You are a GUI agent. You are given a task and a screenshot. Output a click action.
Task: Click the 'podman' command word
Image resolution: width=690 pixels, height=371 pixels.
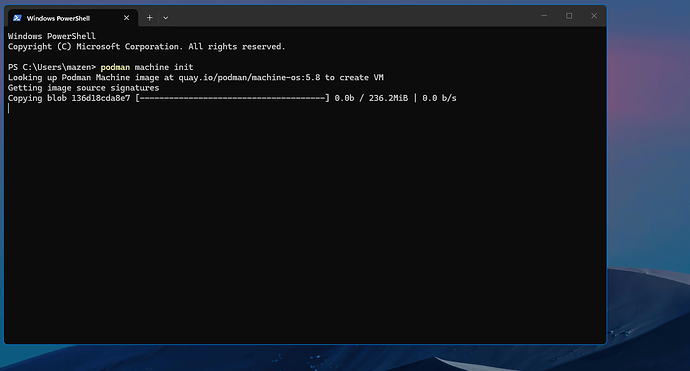[115, 67]
